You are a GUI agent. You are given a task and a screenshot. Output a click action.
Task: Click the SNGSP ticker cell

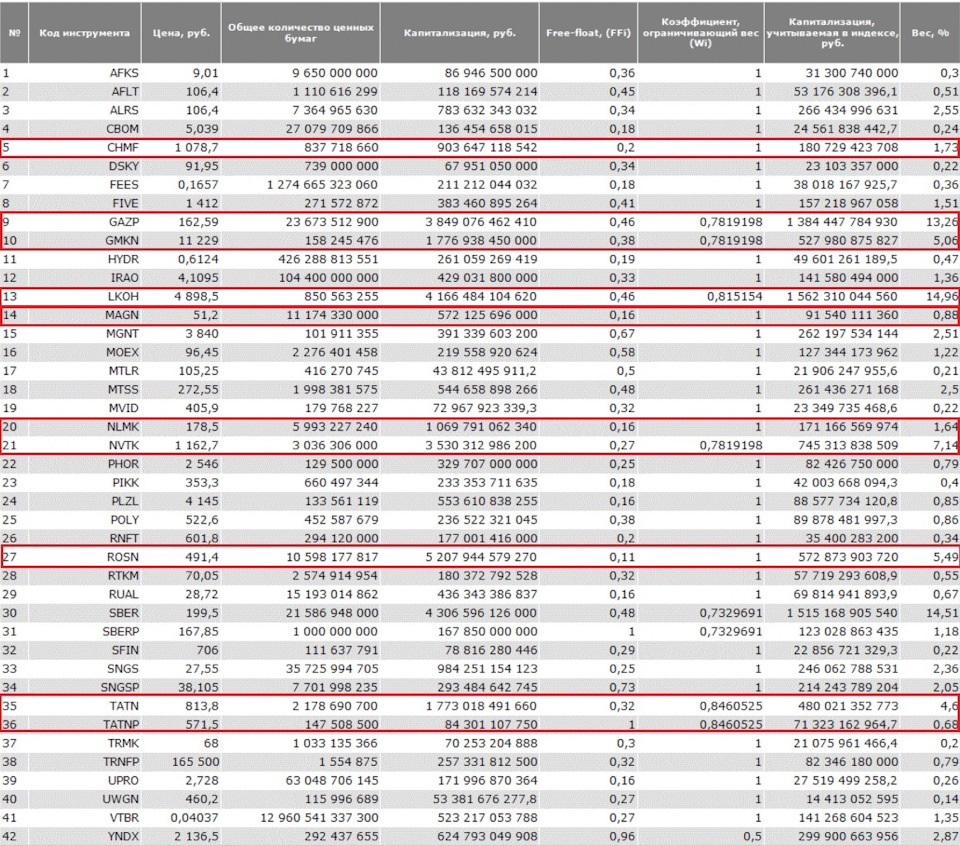120,687
